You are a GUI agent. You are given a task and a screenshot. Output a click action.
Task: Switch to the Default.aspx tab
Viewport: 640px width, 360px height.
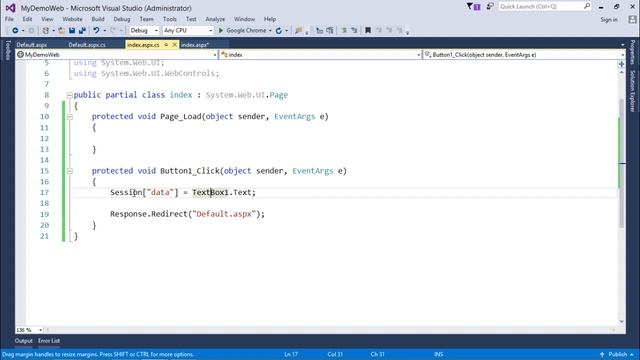[x=32, y=45]
